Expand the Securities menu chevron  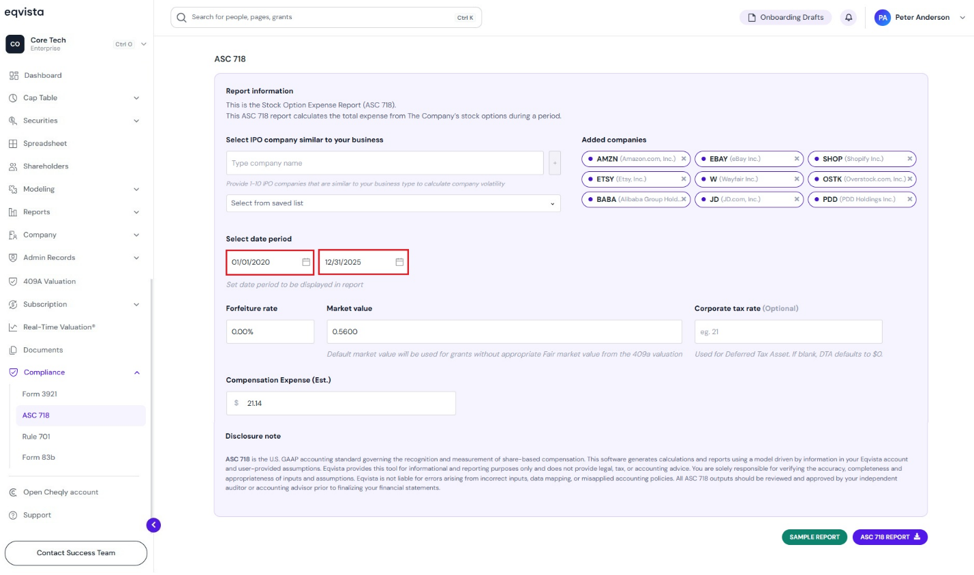pos(136,121)
